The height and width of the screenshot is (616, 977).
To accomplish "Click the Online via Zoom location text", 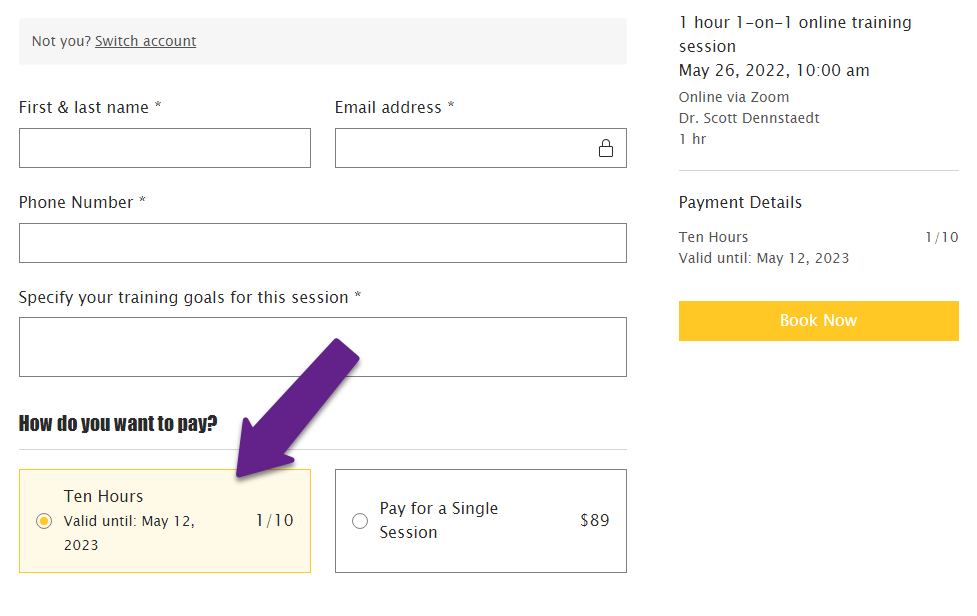I will [x=733, y=97].
